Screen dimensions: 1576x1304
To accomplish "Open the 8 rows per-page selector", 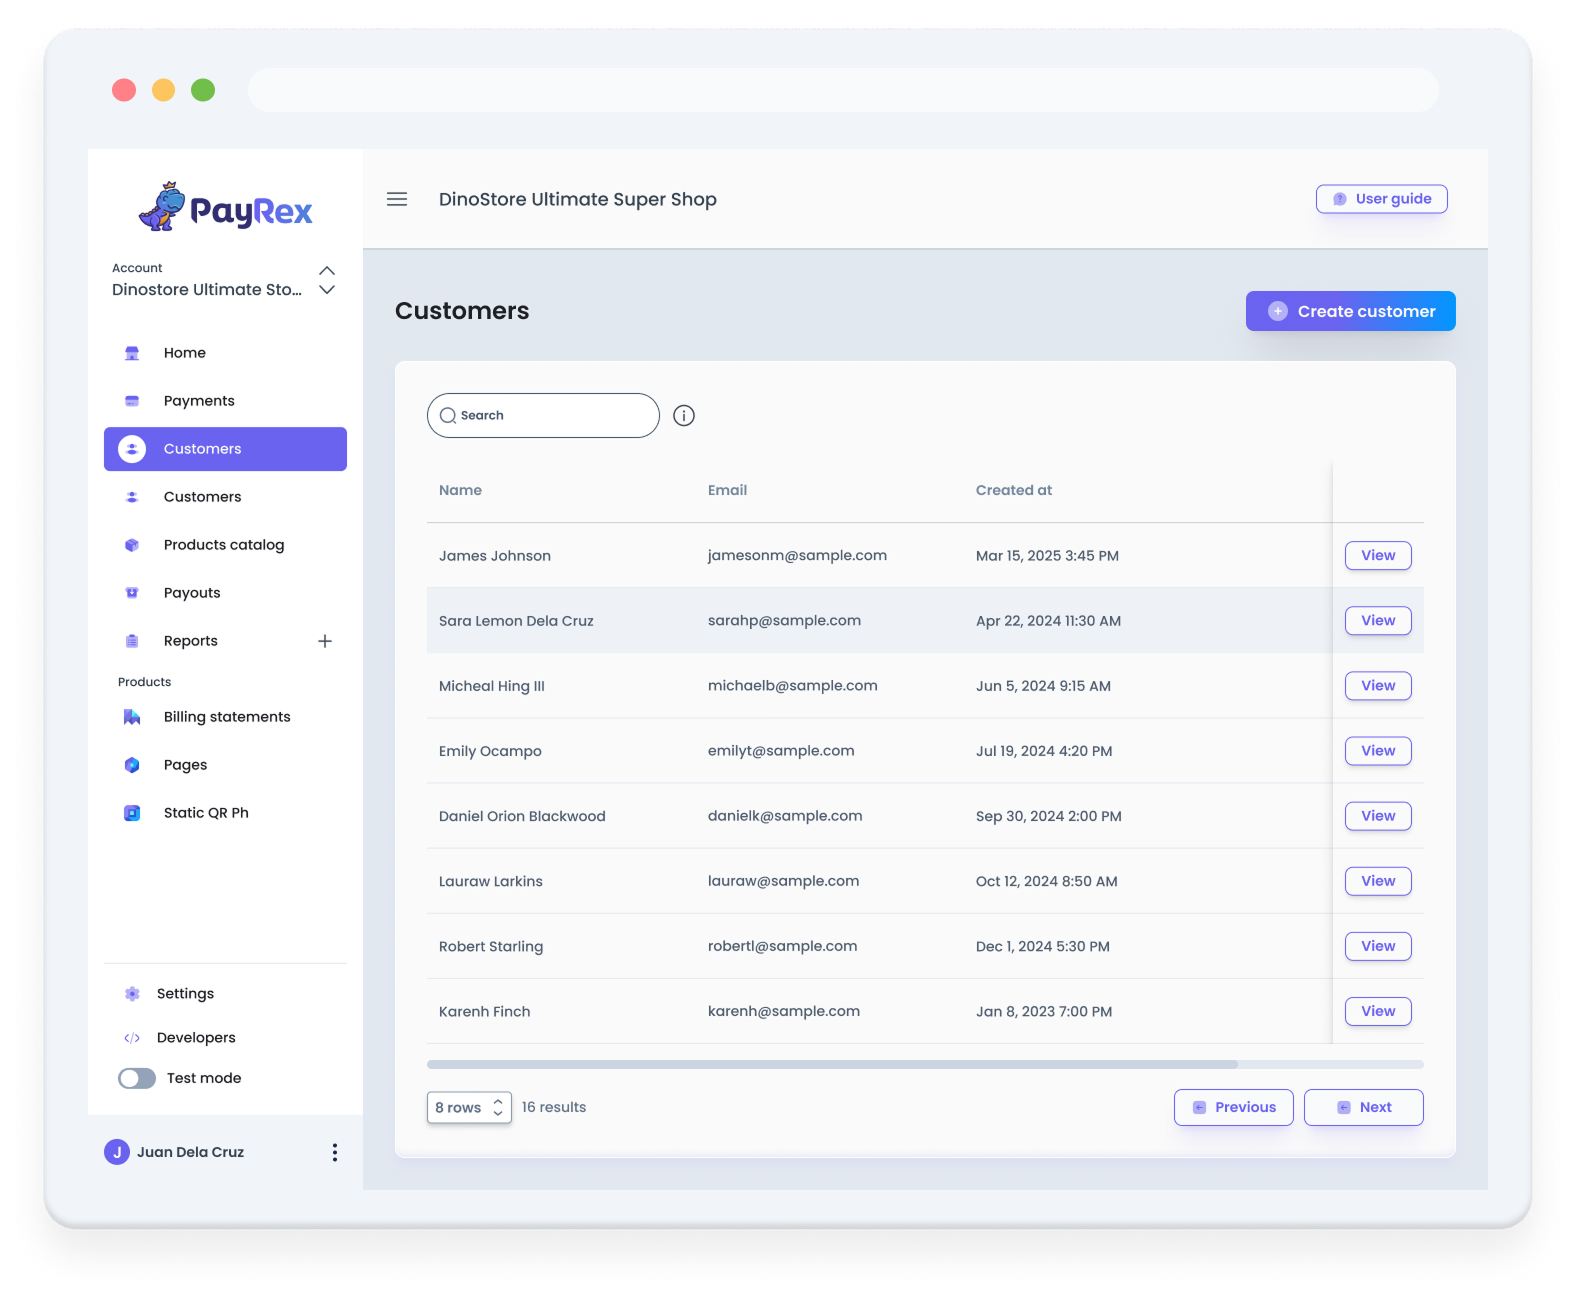I will (469, 1107).
